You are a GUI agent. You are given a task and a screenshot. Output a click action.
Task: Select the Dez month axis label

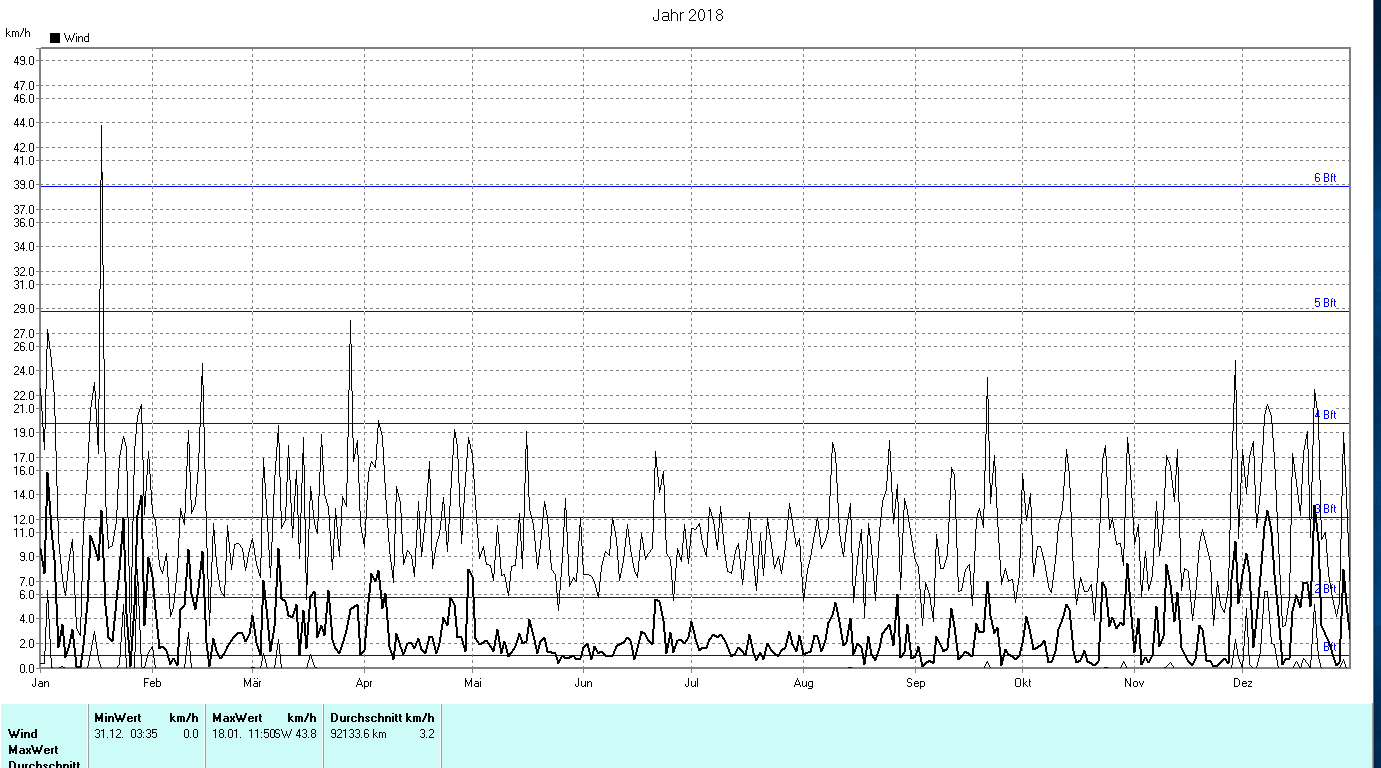tap(1243, 683)
